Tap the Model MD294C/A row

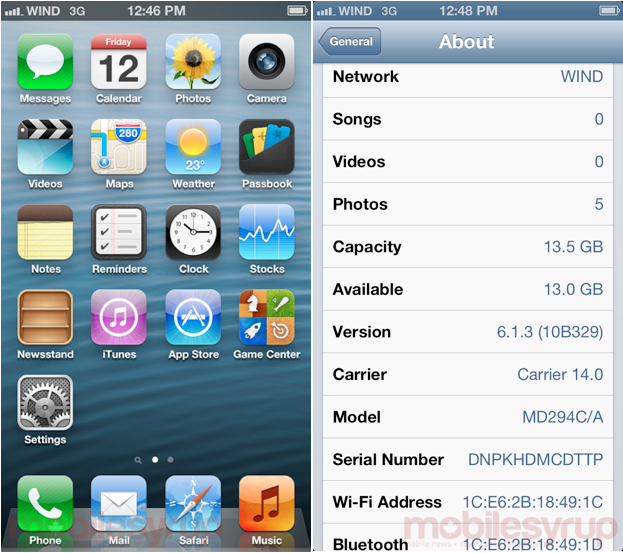468,417
